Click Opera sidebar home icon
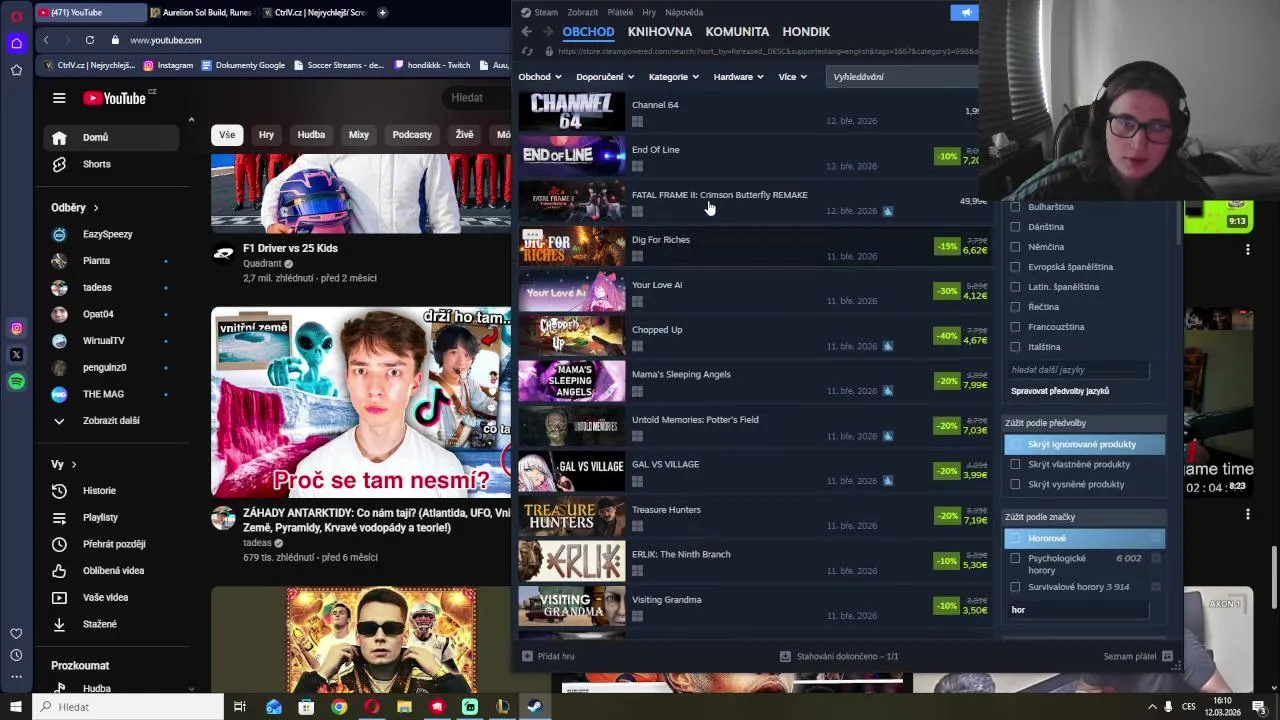This screenshot has height=720, width=1280. (x=16, y=43)
